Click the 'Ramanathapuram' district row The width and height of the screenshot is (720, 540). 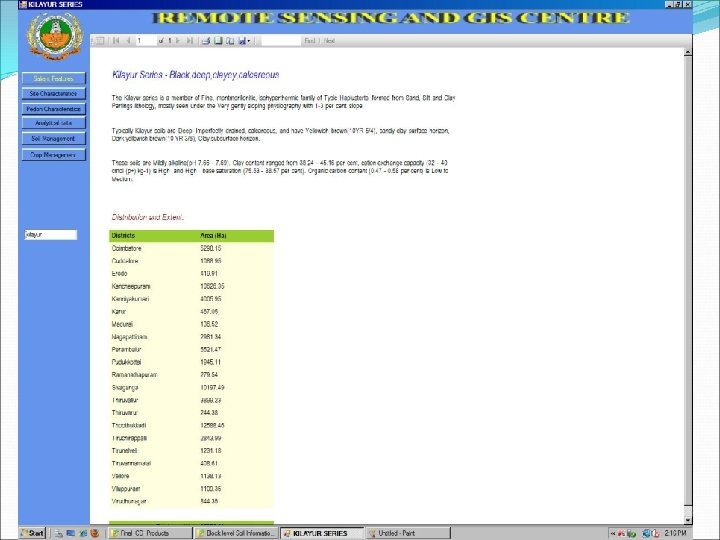(x=191, y=375)
